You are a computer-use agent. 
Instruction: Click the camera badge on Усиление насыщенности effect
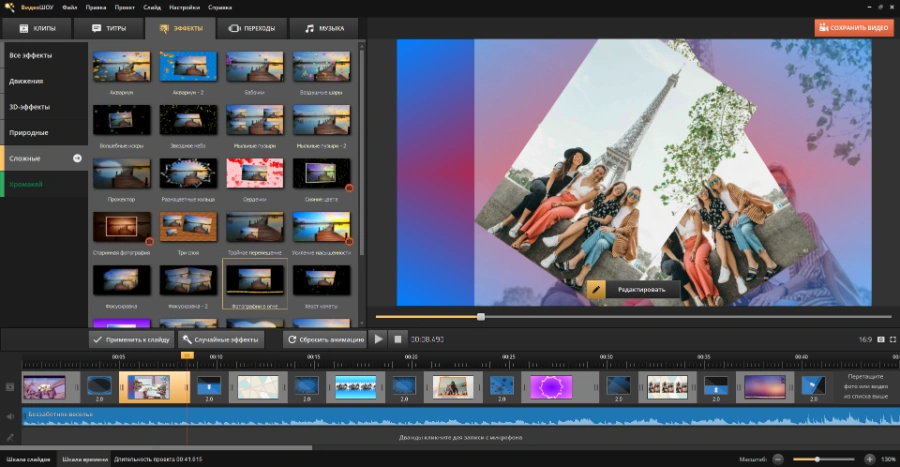pos(349,241)
